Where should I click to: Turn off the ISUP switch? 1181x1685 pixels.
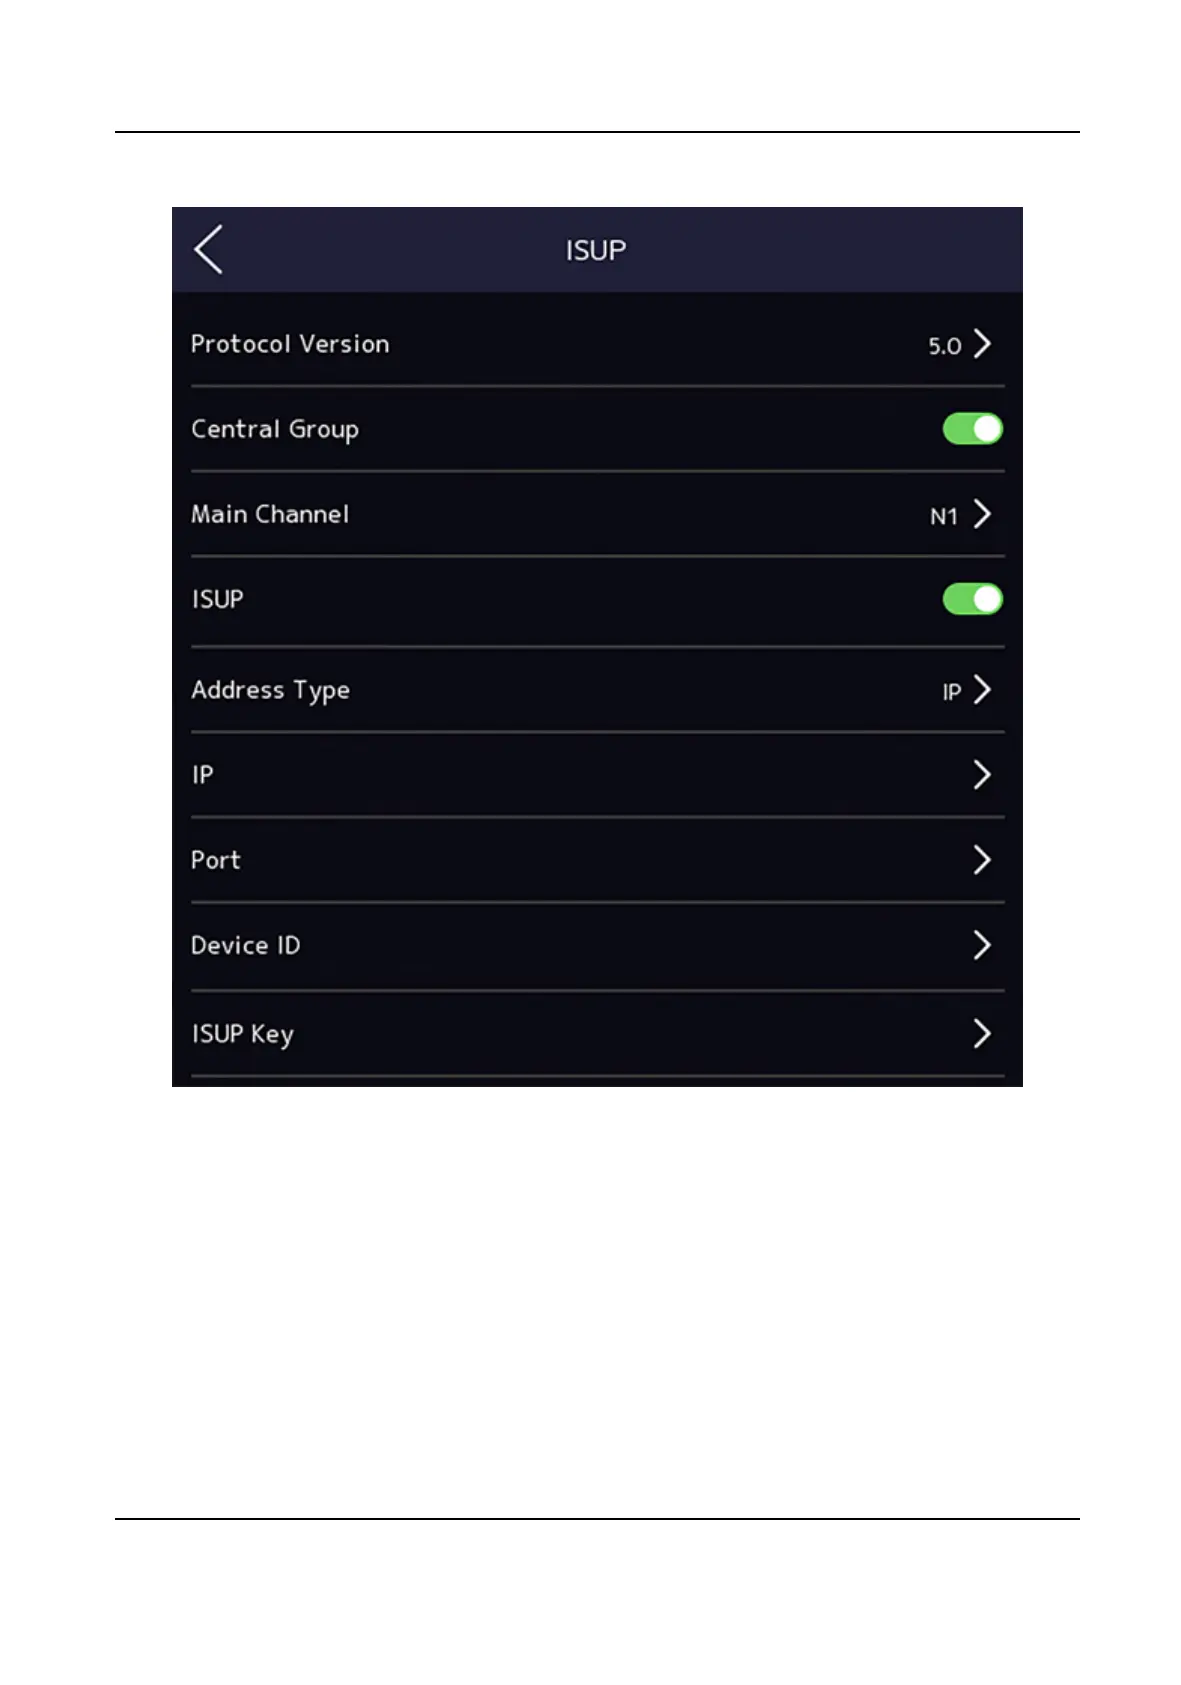(973, 599)
